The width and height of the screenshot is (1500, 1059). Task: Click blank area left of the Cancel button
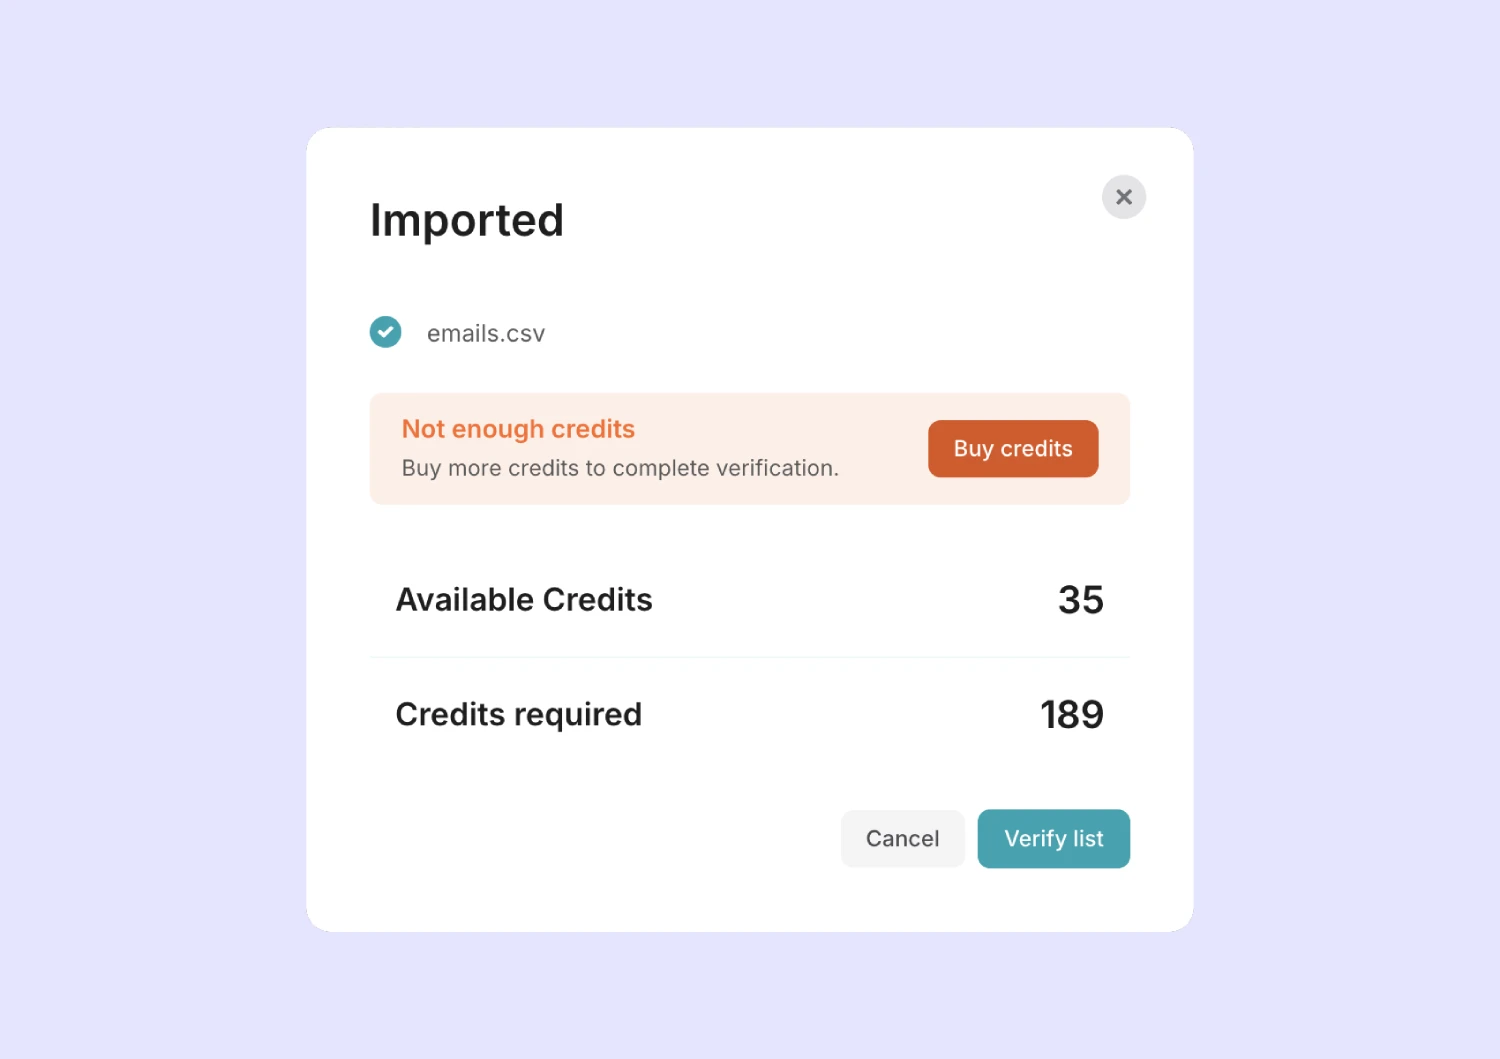click(600, 838)
